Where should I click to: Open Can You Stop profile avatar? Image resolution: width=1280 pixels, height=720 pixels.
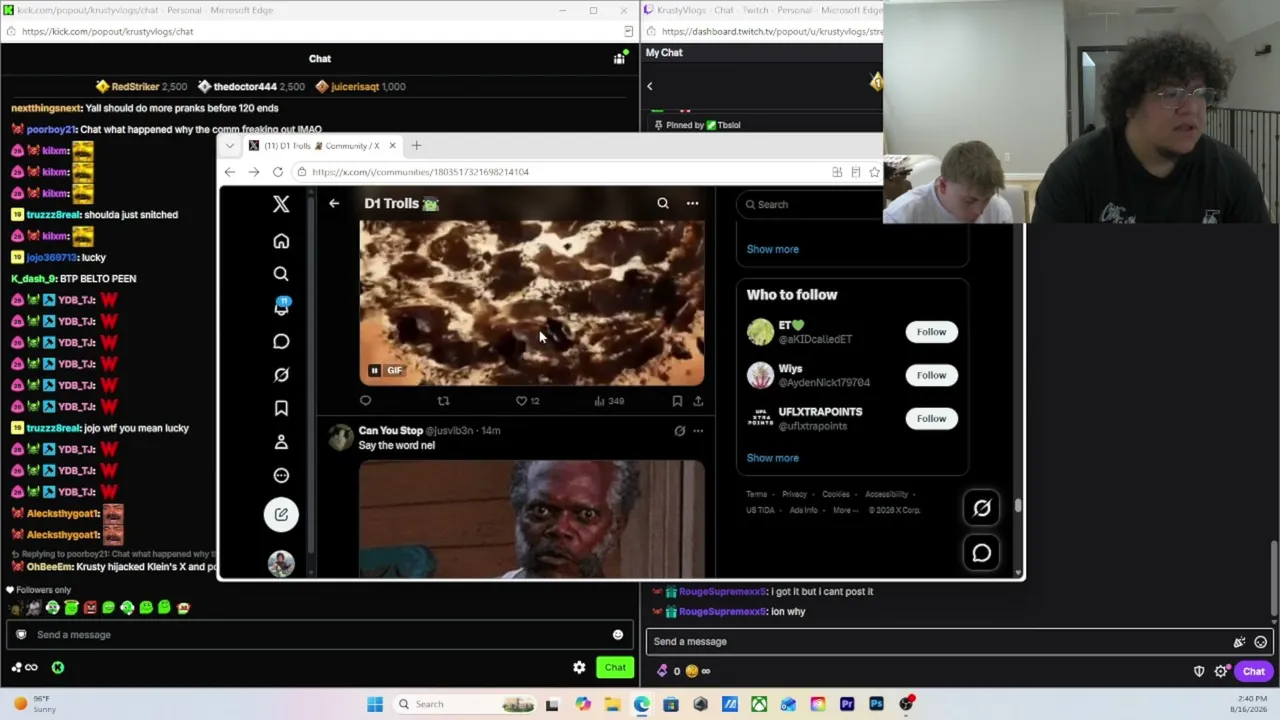tap(341, 437)
